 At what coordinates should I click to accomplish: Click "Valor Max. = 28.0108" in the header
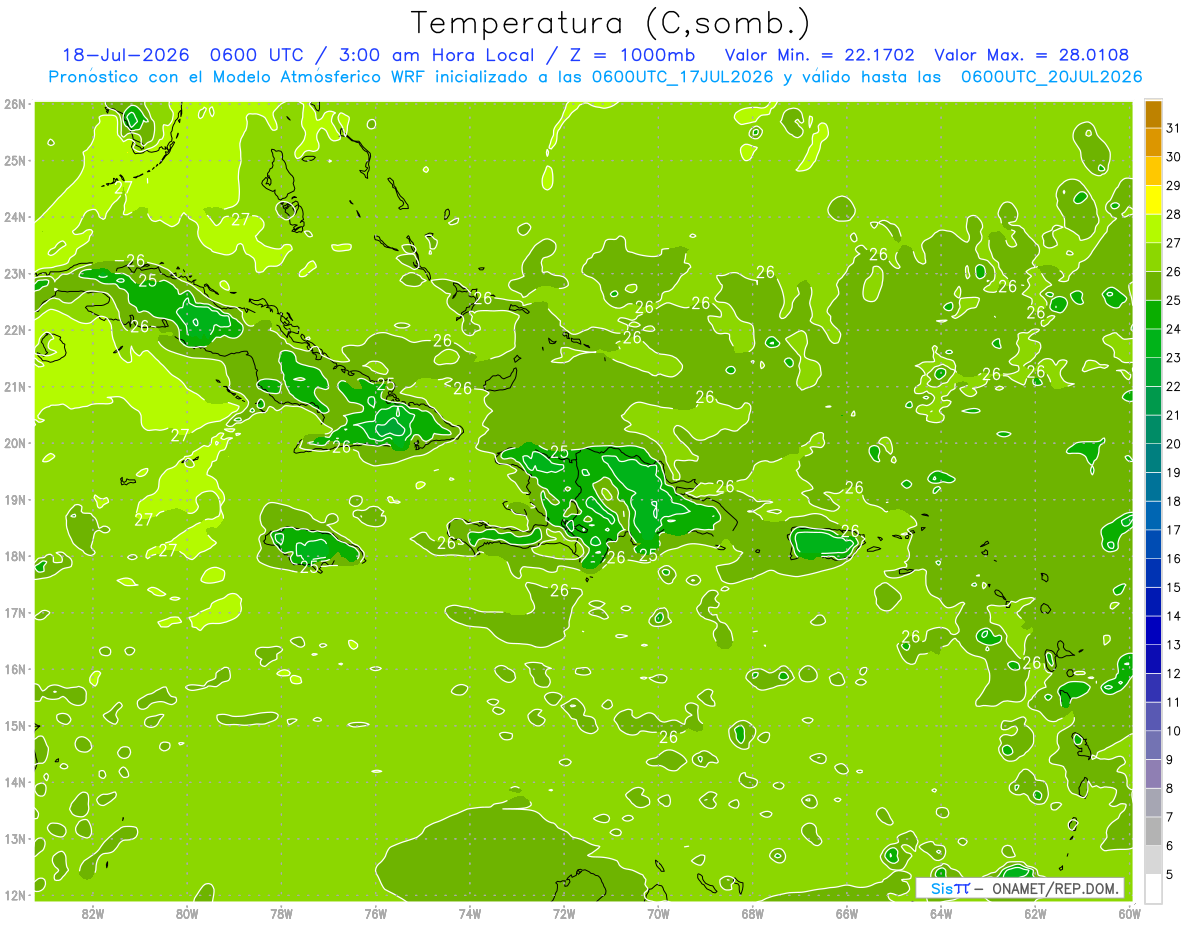(1032, 55)
